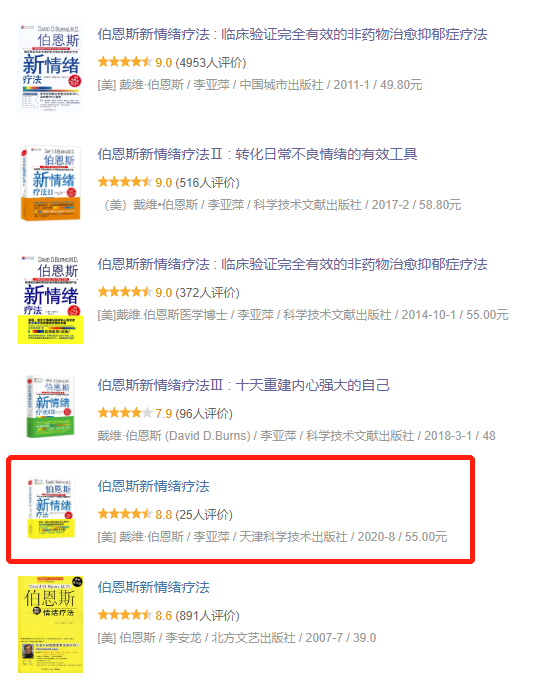Click the yellow 北方文艺出版社 book cover
The height and width of the screenshot is (689, 553).
pyautogui.click(x=51, y=624)
